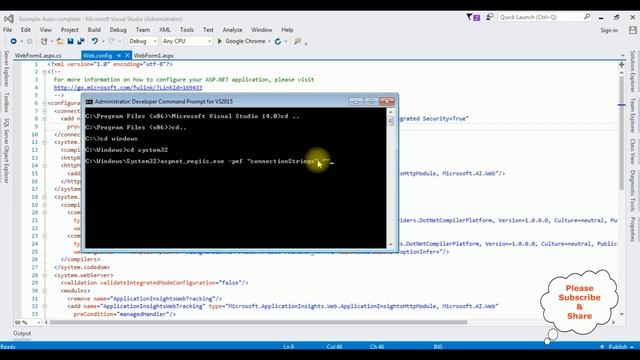Viewport: 640px width, 360px height.
Task: Click the navigate backward toolbar icon
Action: pyautogui.click(x=13, y=41)
